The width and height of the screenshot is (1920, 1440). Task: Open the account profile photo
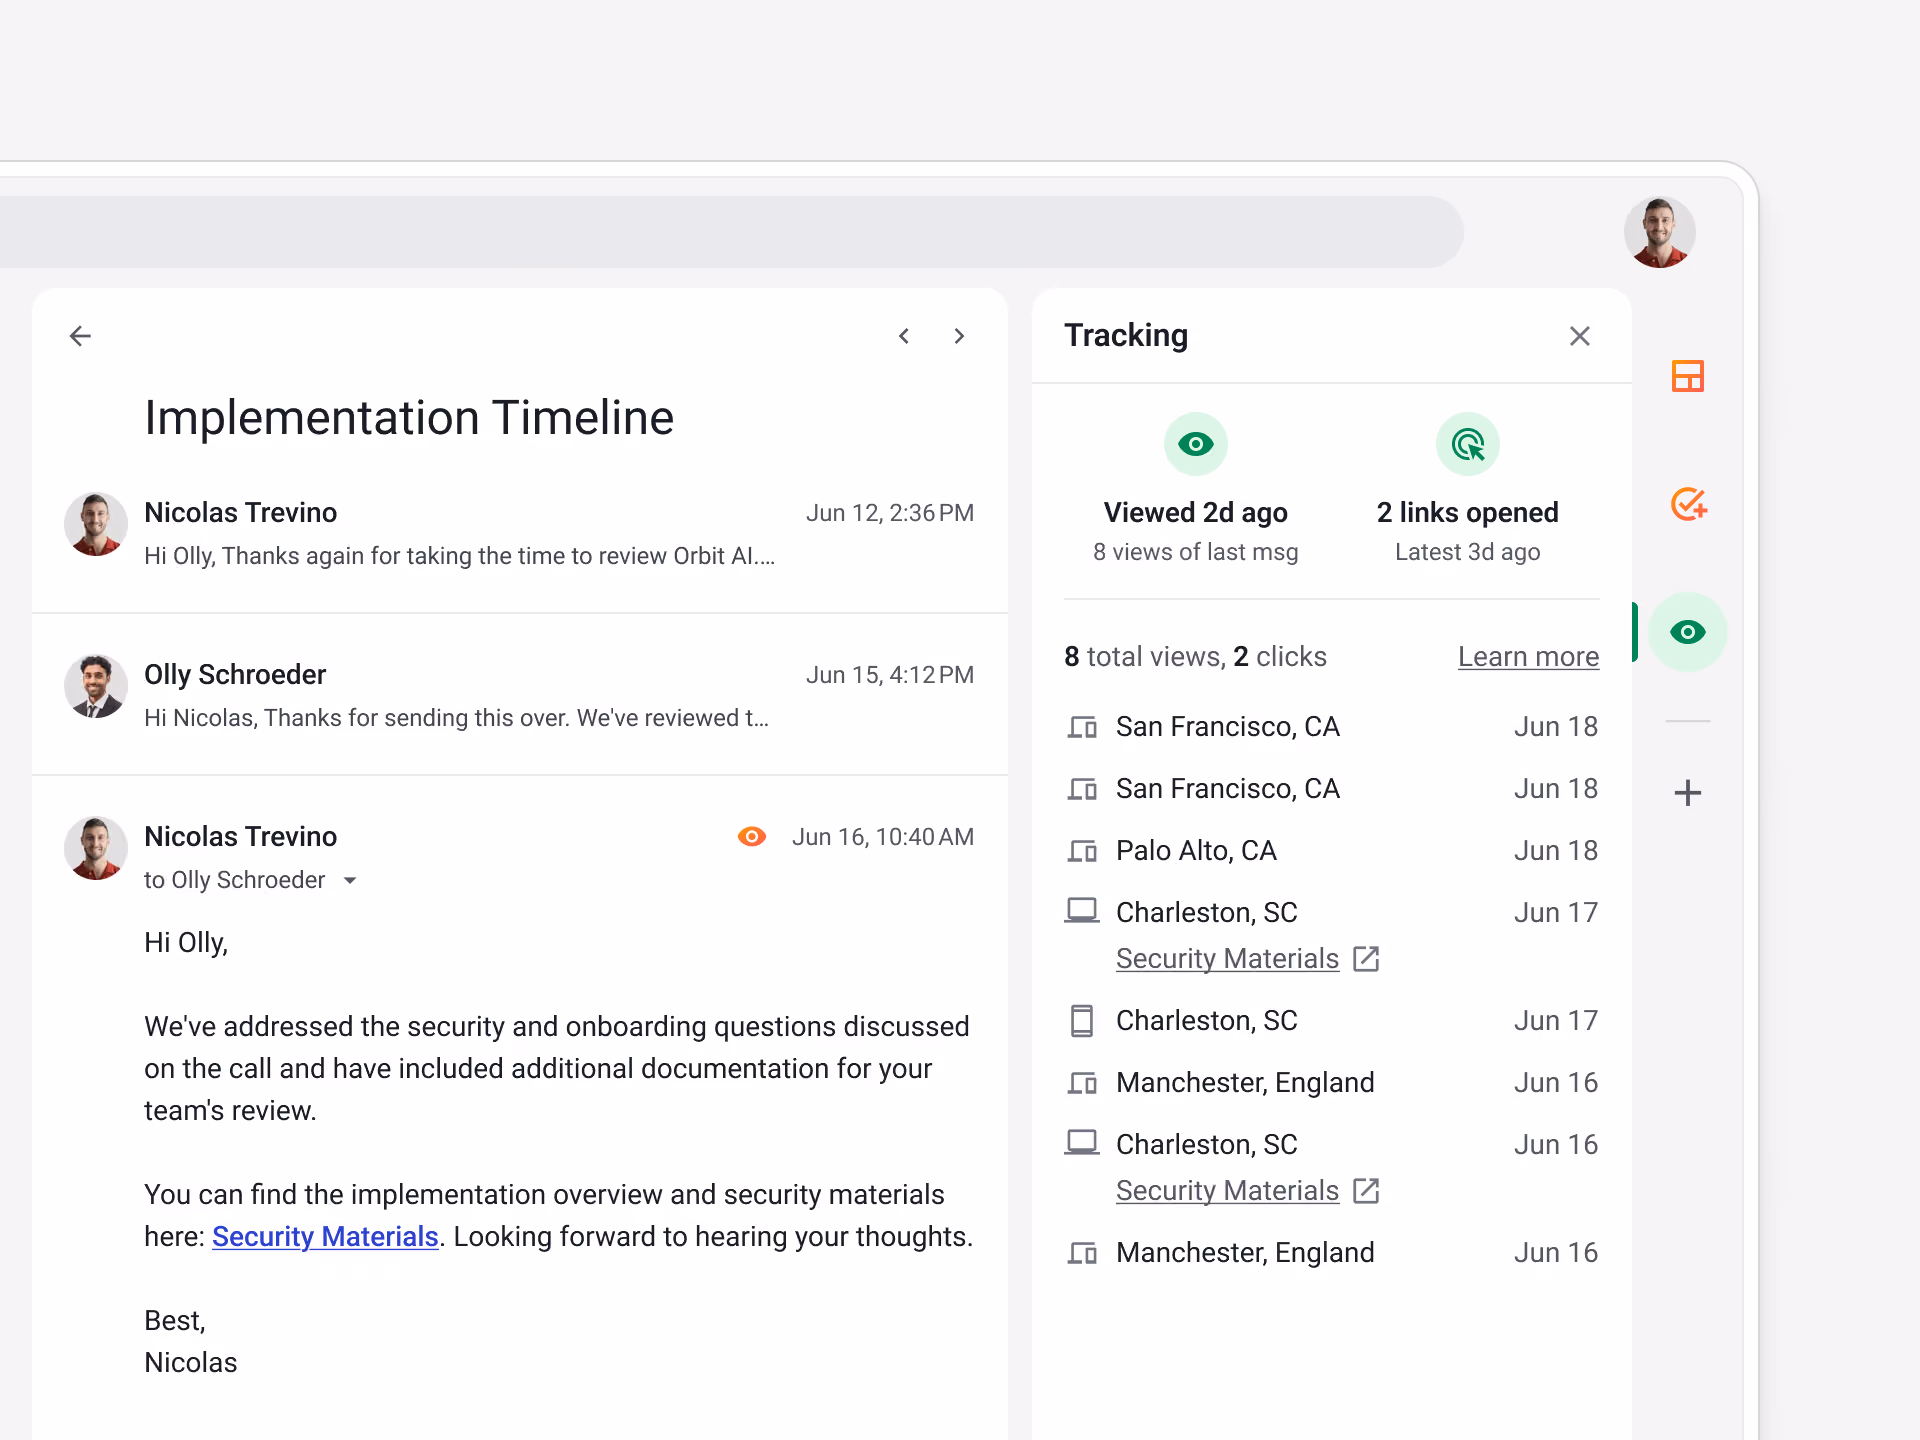[x=1660, y=232]
